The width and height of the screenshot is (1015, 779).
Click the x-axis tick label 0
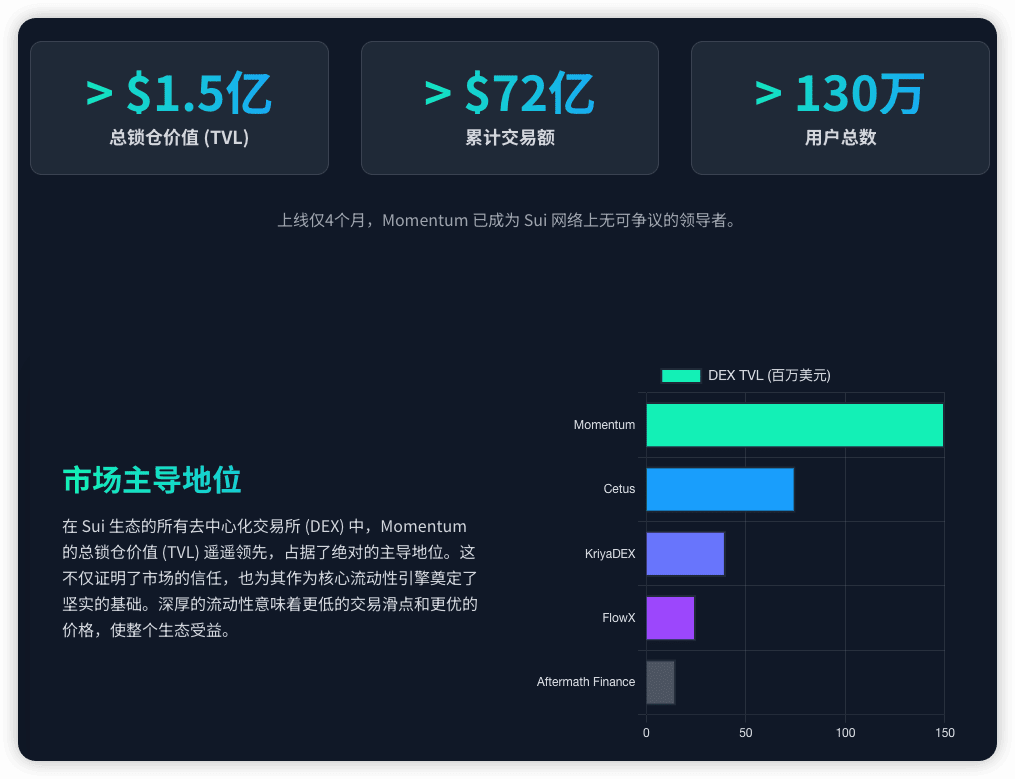pyautogui.click(x=646, y=732)
